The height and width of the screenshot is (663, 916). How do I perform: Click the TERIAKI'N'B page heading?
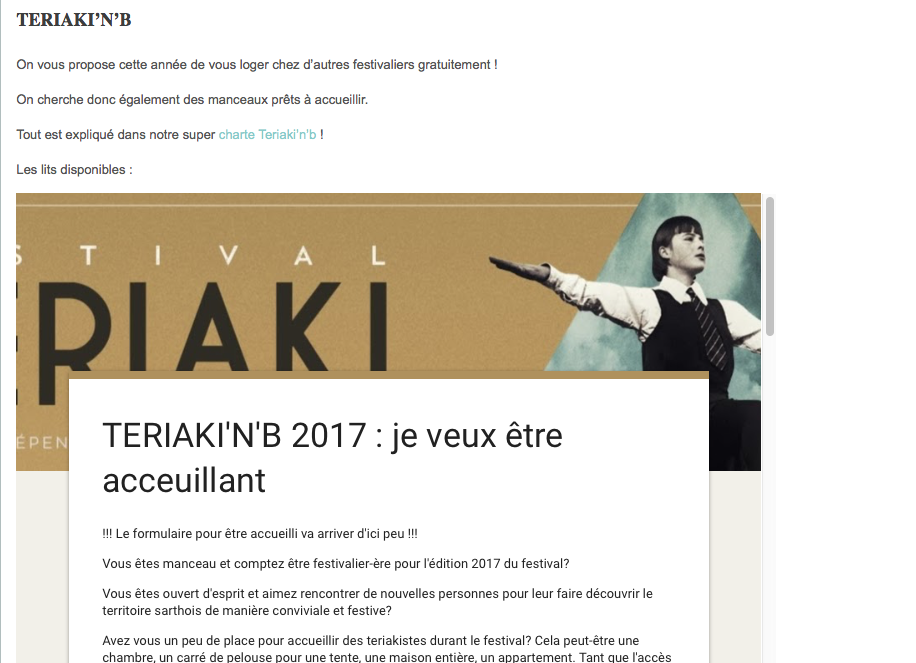pyautogui.click(x=74, y=20)
